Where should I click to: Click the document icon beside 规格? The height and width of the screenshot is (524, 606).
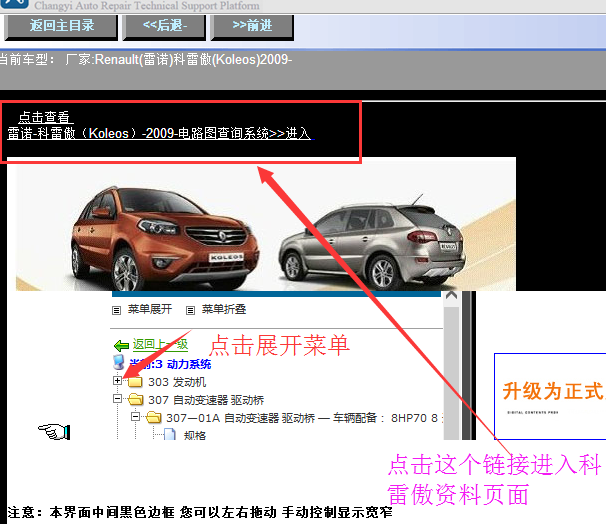(170, 434)
